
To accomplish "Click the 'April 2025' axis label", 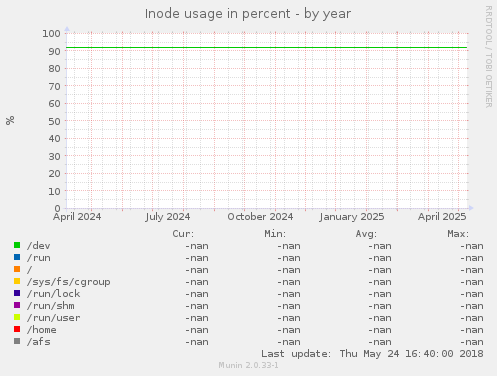I will pos(442,217).
